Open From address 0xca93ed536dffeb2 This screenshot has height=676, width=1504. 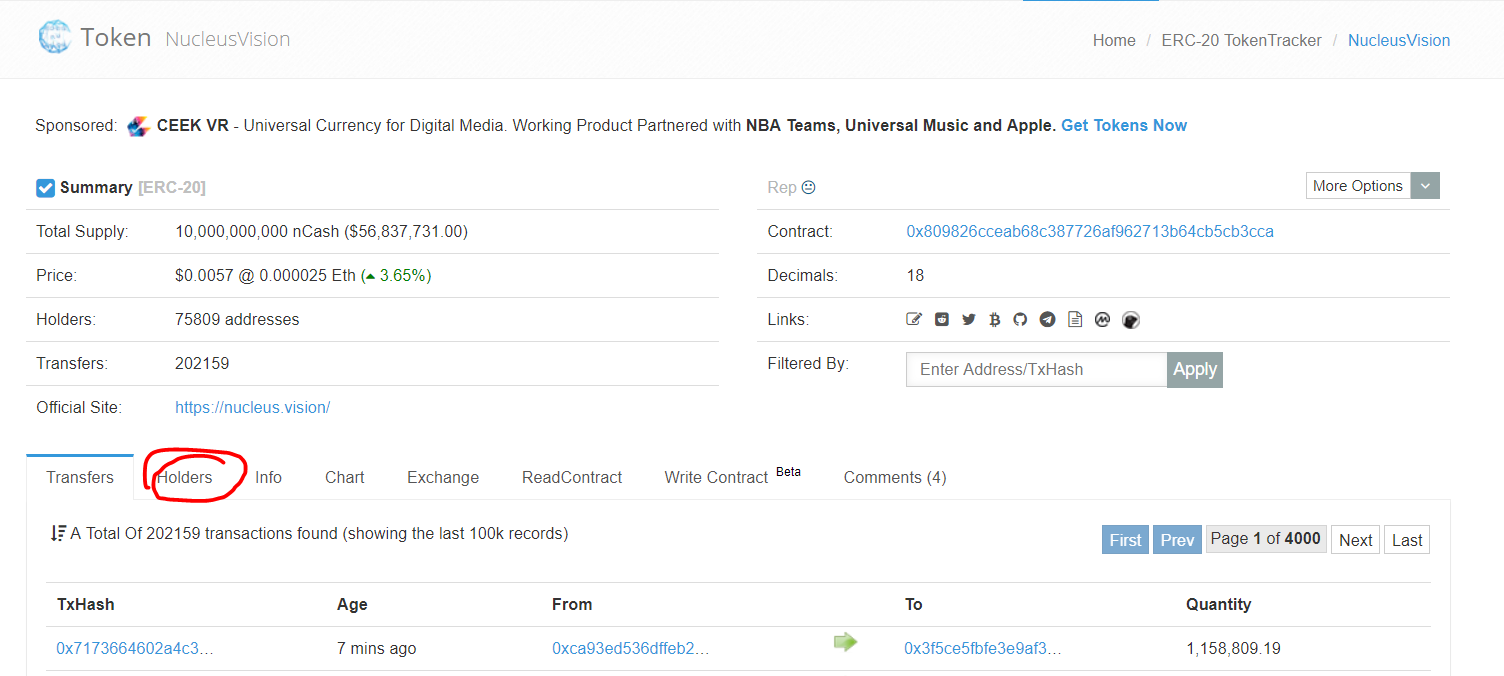pos(631,648)
